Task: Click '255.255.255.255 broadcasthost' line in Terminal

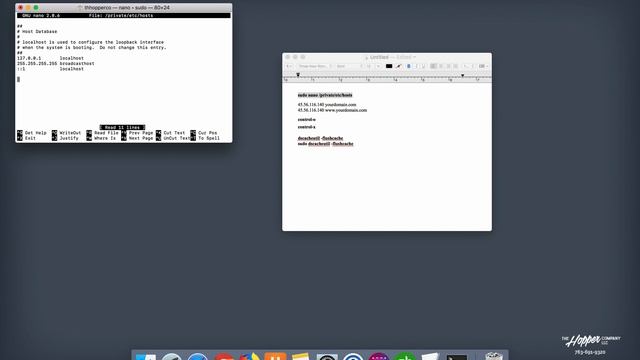Action: 56,64
